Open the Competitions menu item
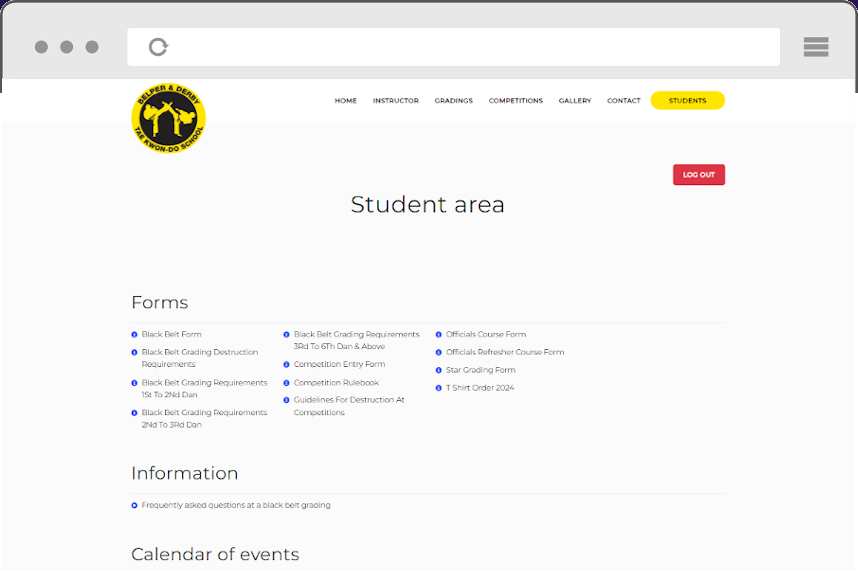The image size is (858, 572). coord(515,101)
